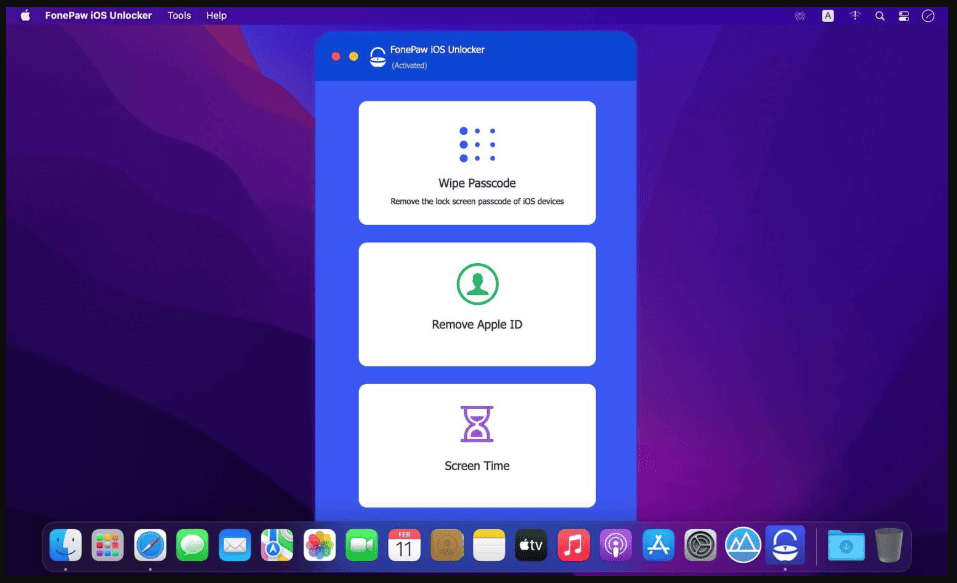The width and height of the screenshot is (957, 583).
Task: Click "Remove the lock screen passcode" description
Action: point(477,201)
